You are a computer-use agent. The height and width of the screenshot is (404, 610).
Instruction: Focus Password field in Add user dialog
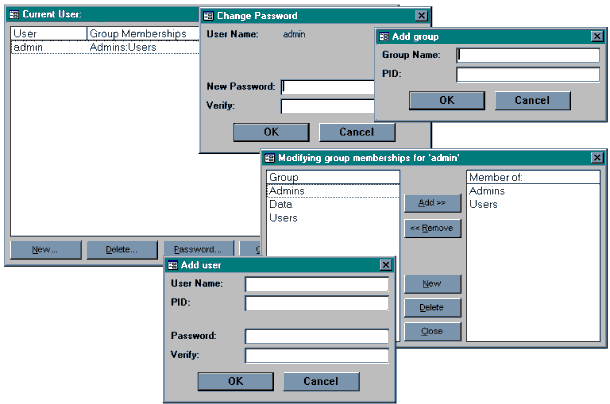(317, 336)
